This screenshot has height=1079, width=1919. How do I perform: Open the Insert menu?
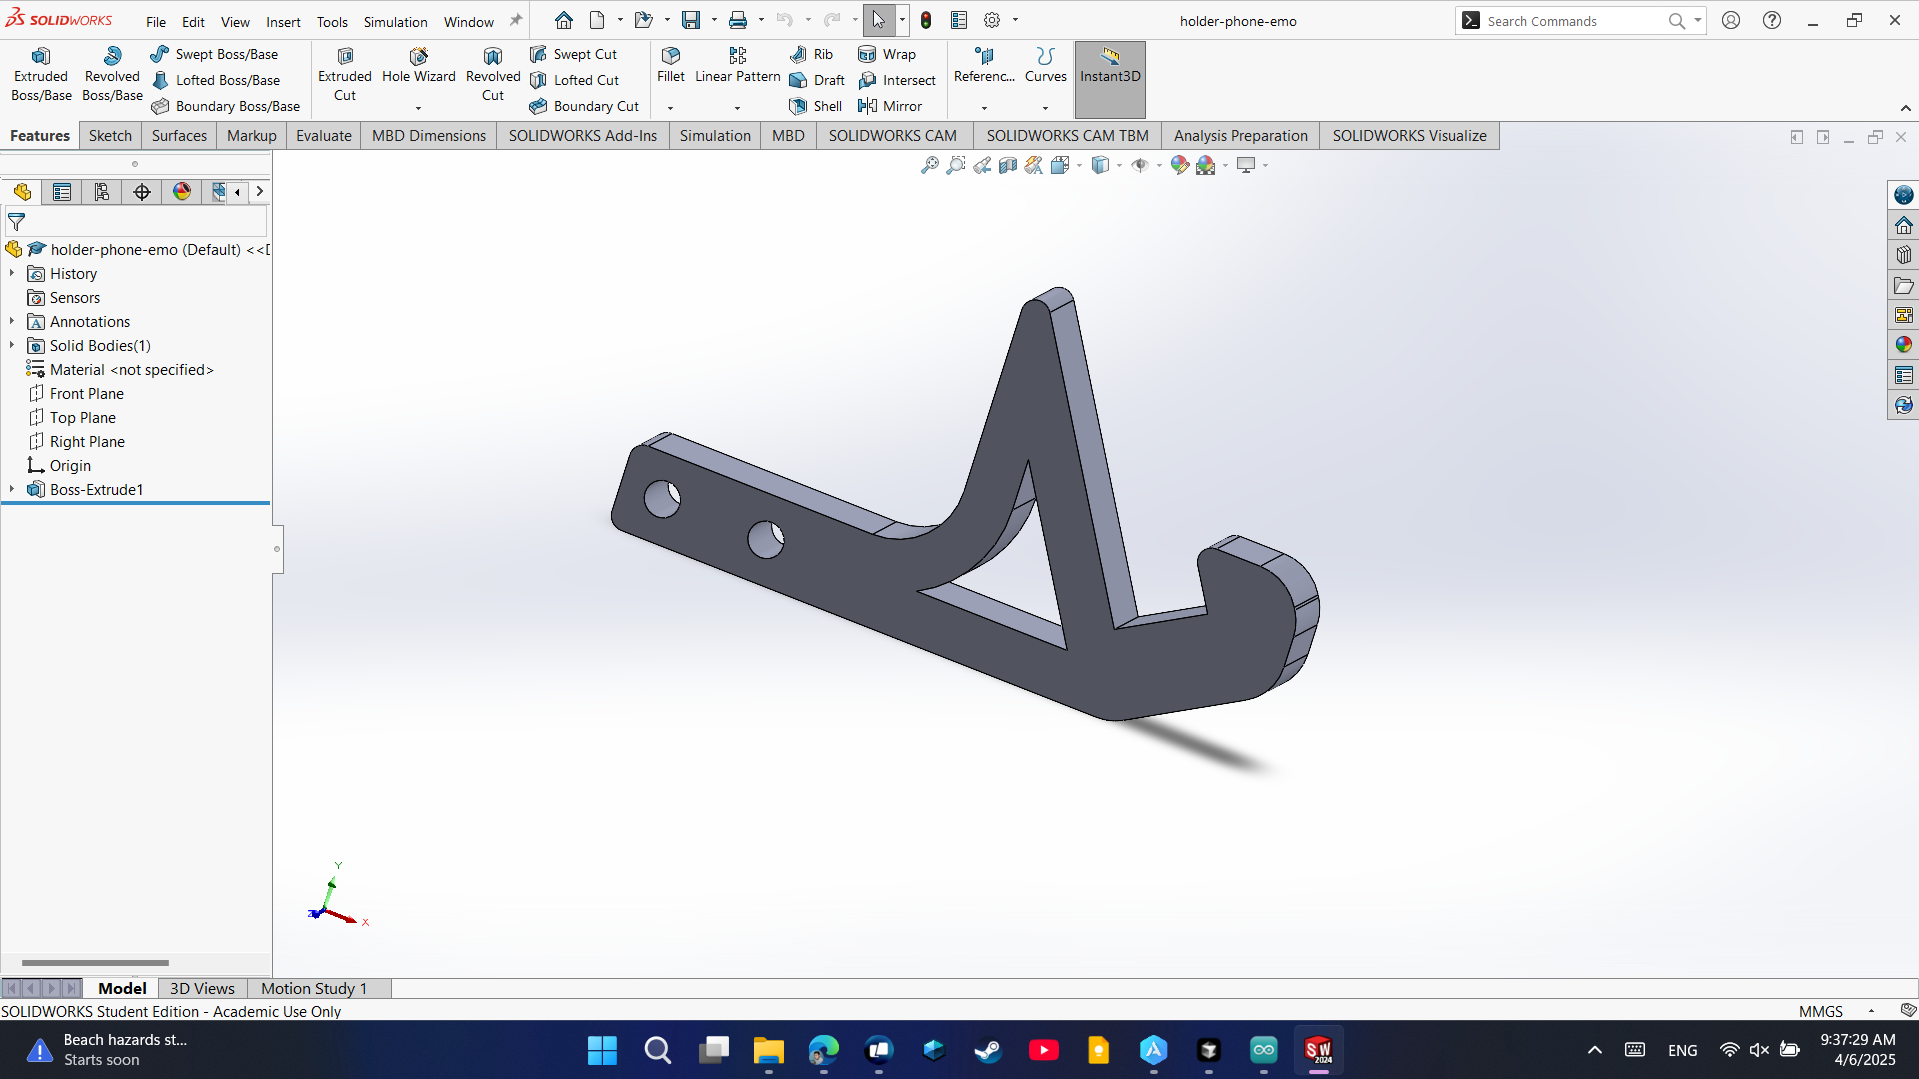283,21
